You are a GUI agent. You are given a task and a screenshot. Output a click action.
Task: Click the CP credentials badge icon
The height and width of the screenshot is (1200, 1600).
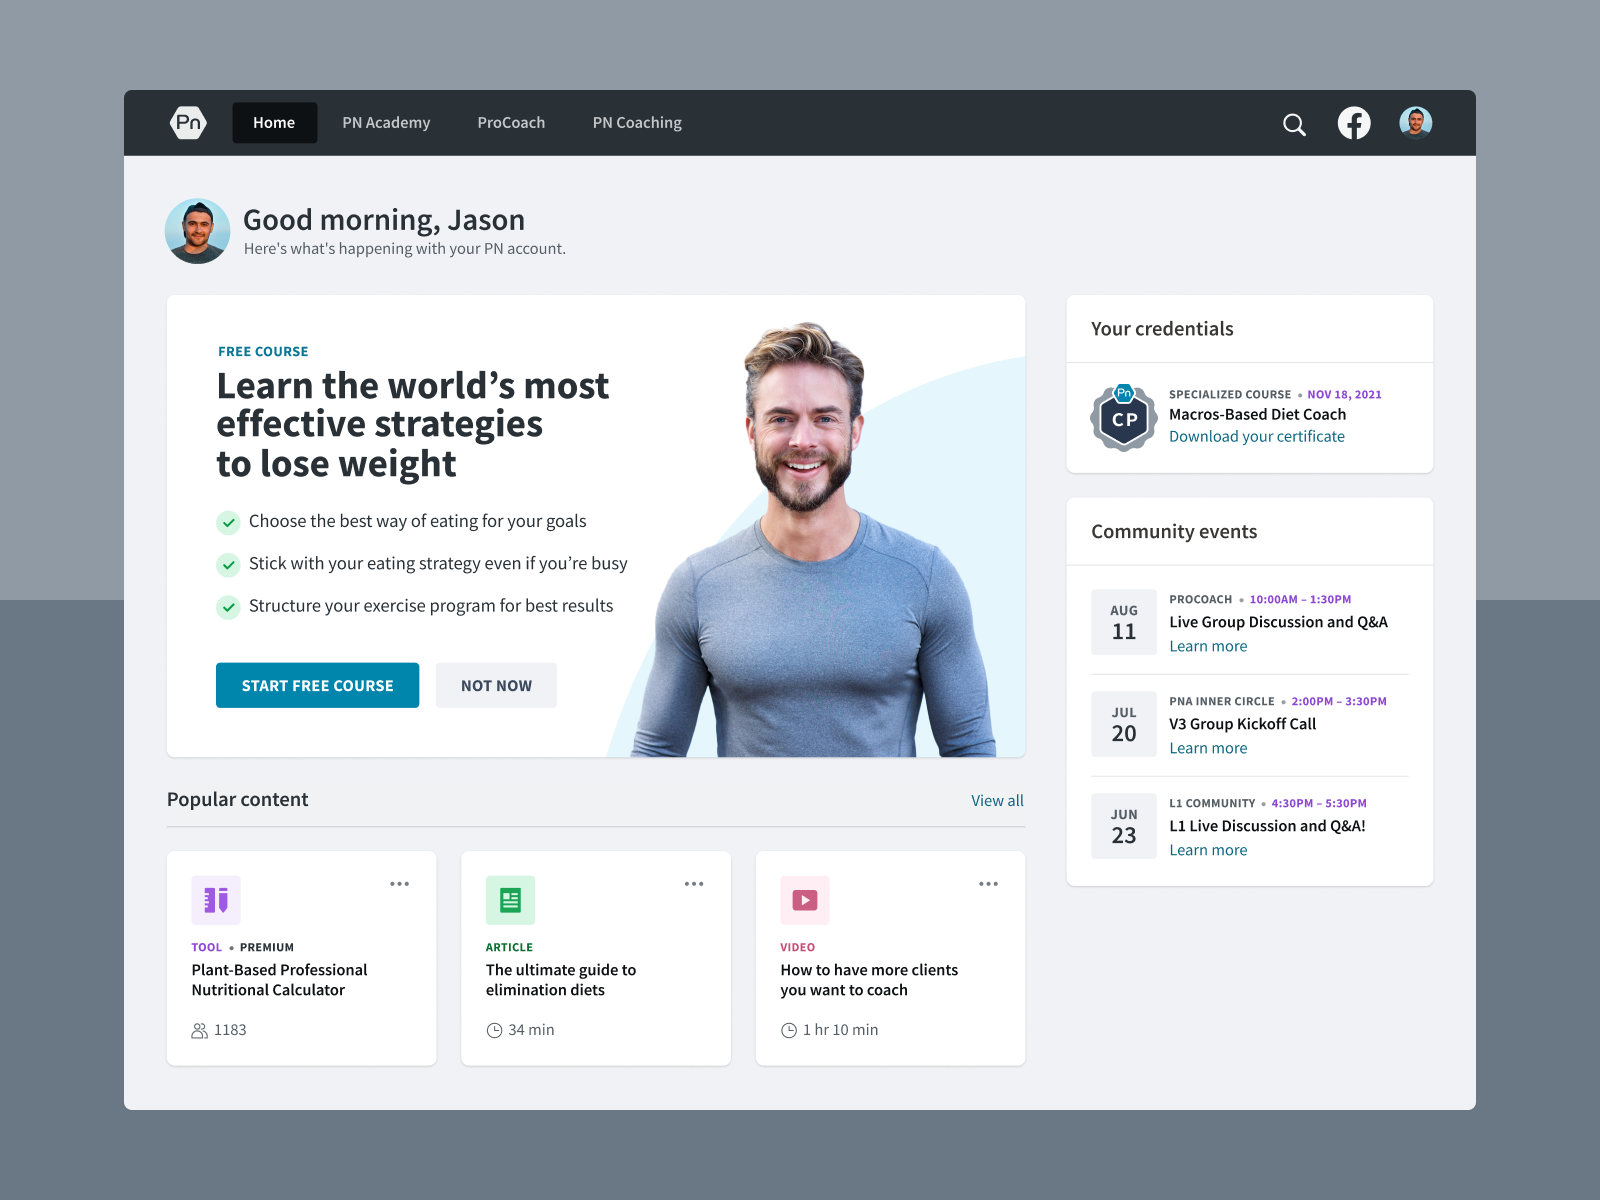[1124, 418]
